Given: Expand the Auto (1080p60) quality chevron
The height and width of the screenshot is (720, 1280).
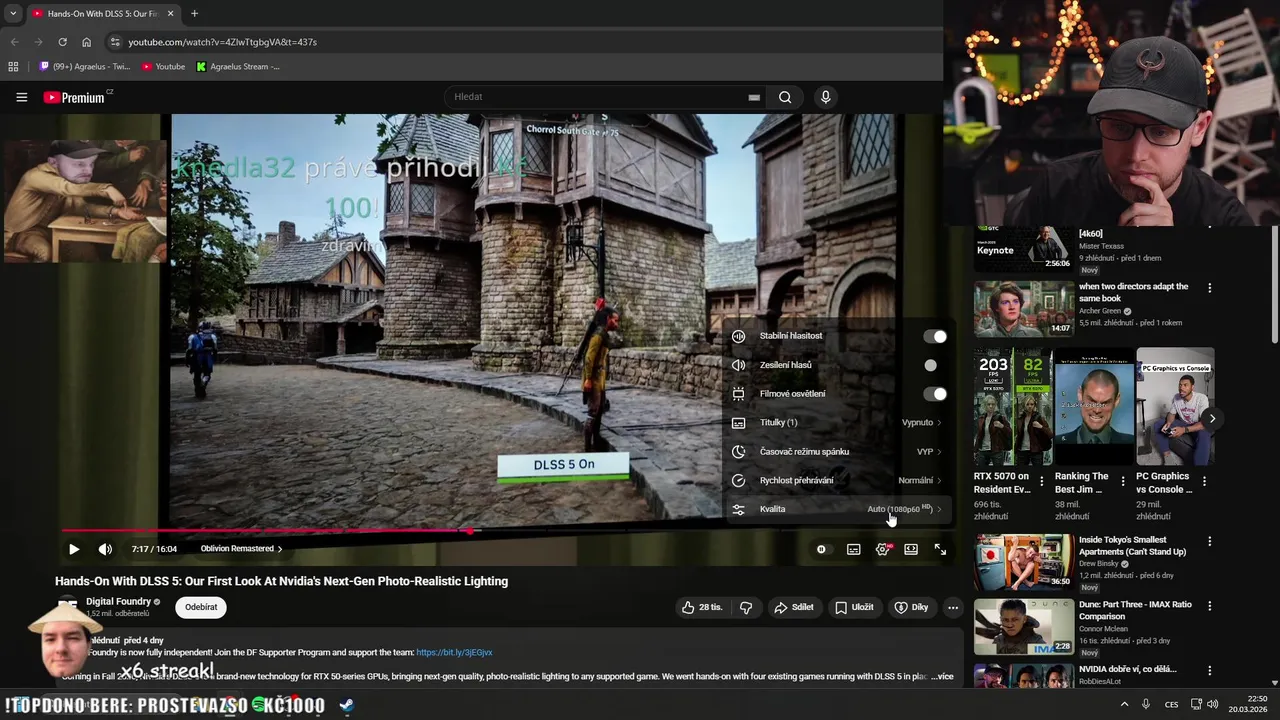Looking at the screenshot, I should (x=939, y=509).
